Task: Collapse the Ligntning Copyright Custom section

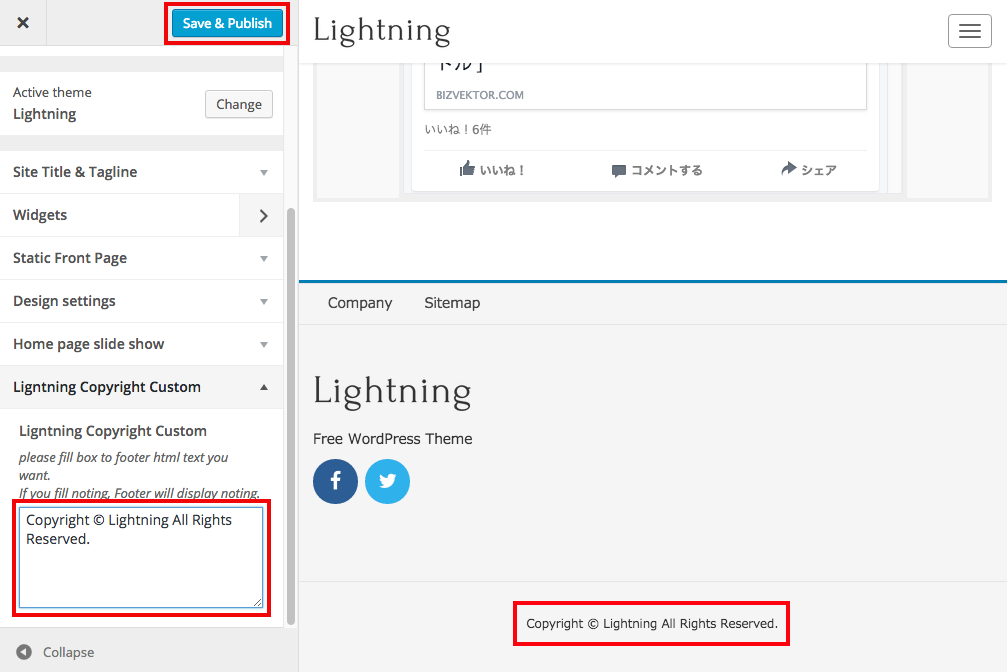Action: click(x=141, y=387)
